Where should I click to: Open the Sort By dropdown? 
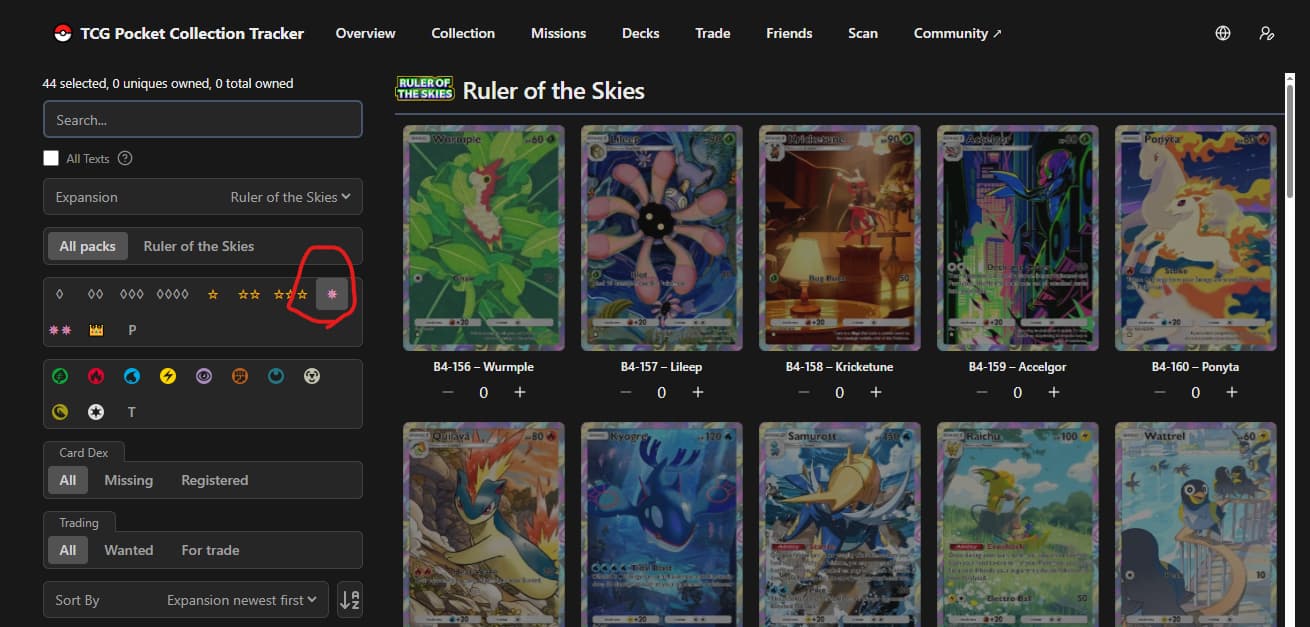(x=186, y=600)
